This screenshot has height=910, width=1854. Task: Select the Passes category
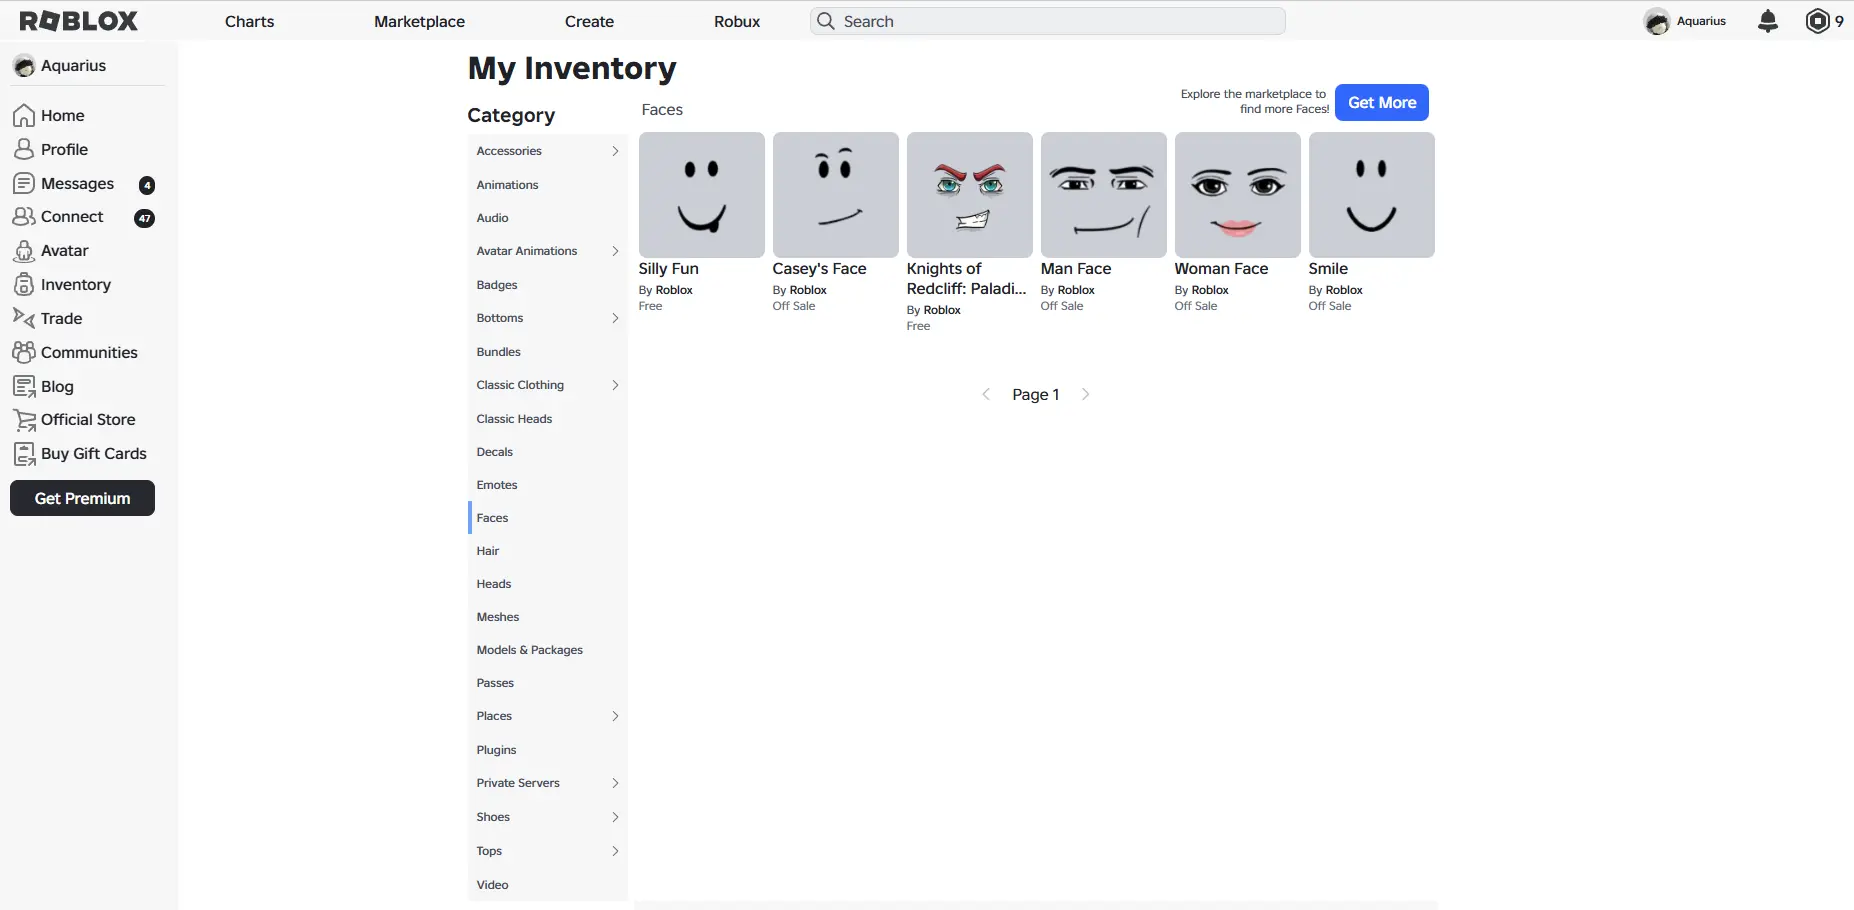pyautogui.click(x=548, y=683)
